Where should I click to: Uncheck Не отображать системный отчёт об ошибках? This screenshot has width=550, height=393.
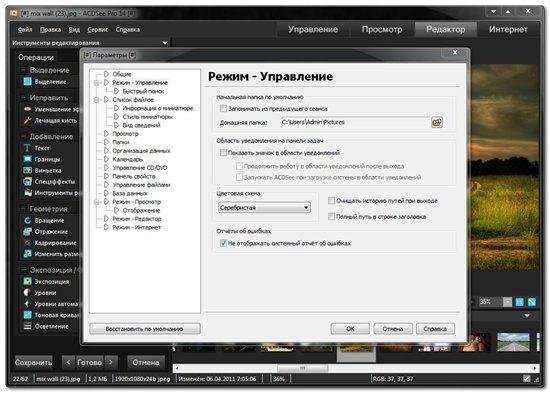point(223,243)
